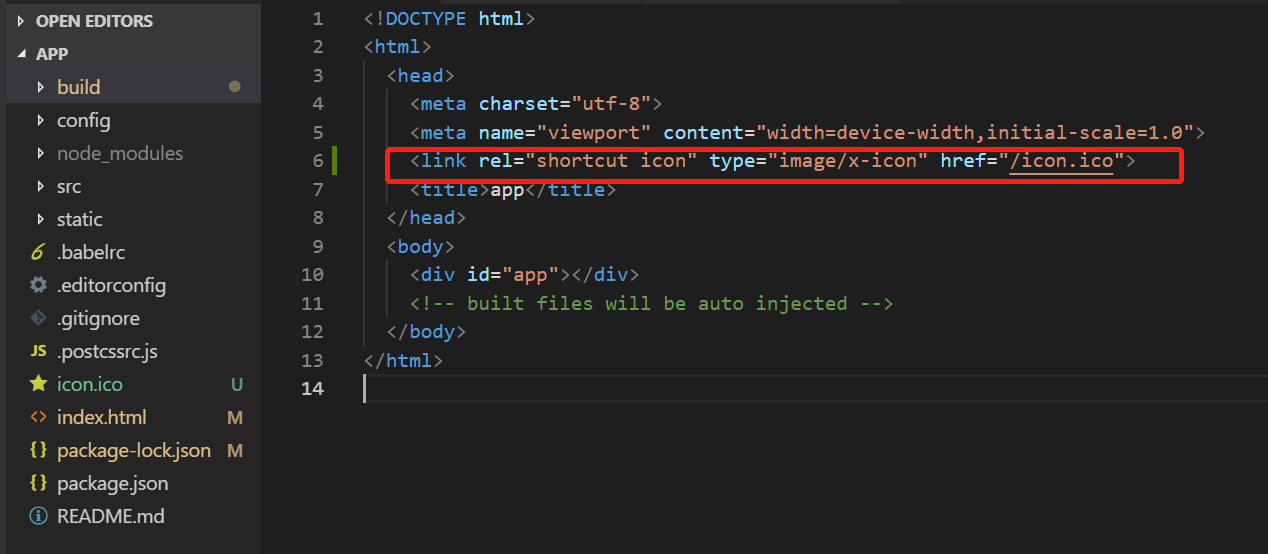This screenshot has height=554, width=1268.
Task: Click the git icon beside .gitignore
Action: click(38, 318)
